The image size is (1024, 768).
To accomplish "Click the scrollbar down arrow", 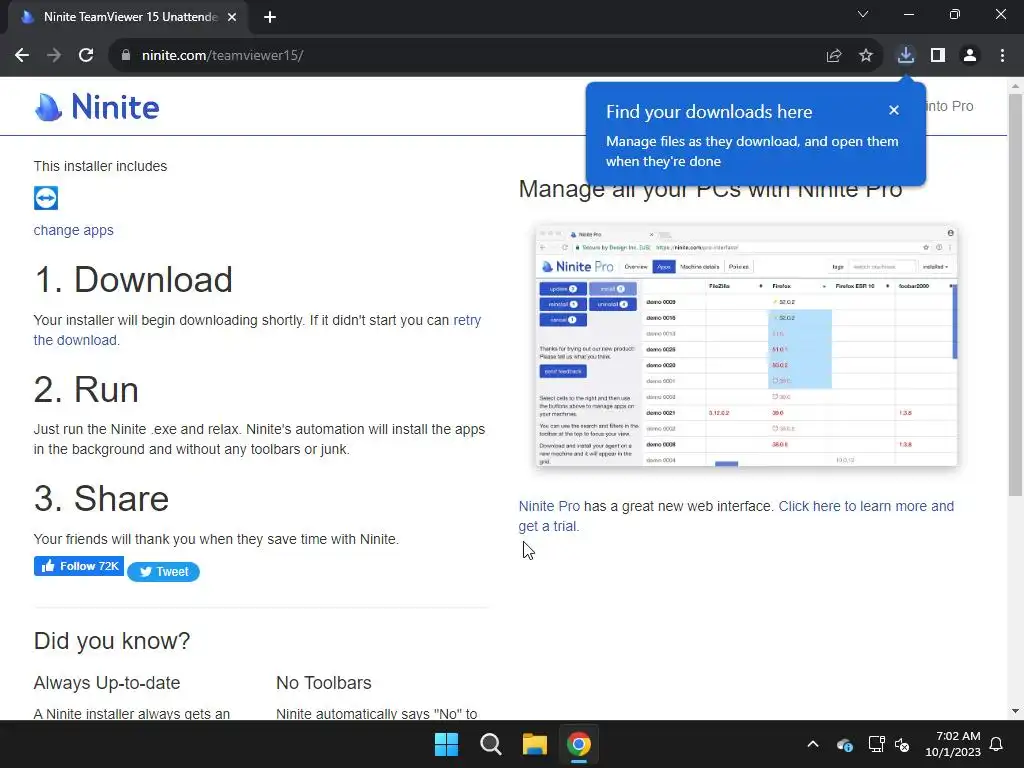I will pyautogui.click(x=1016, y=711).
